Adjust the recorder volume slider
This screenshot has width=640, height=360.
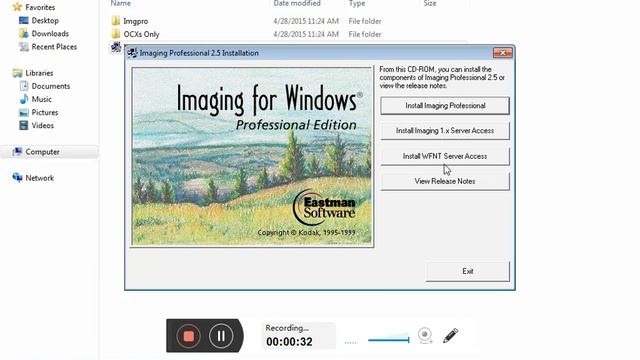tap(389, 339)
